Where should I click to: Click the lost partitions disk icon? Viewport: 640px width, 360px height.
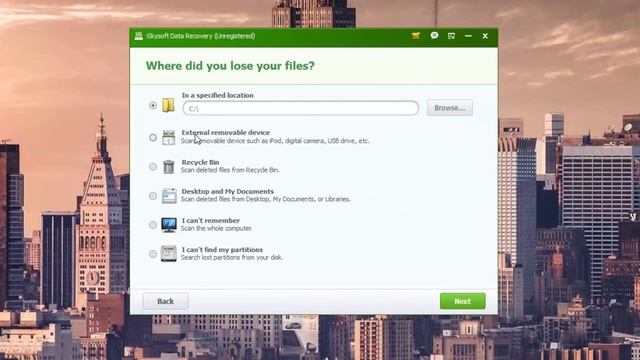point(169,254)
